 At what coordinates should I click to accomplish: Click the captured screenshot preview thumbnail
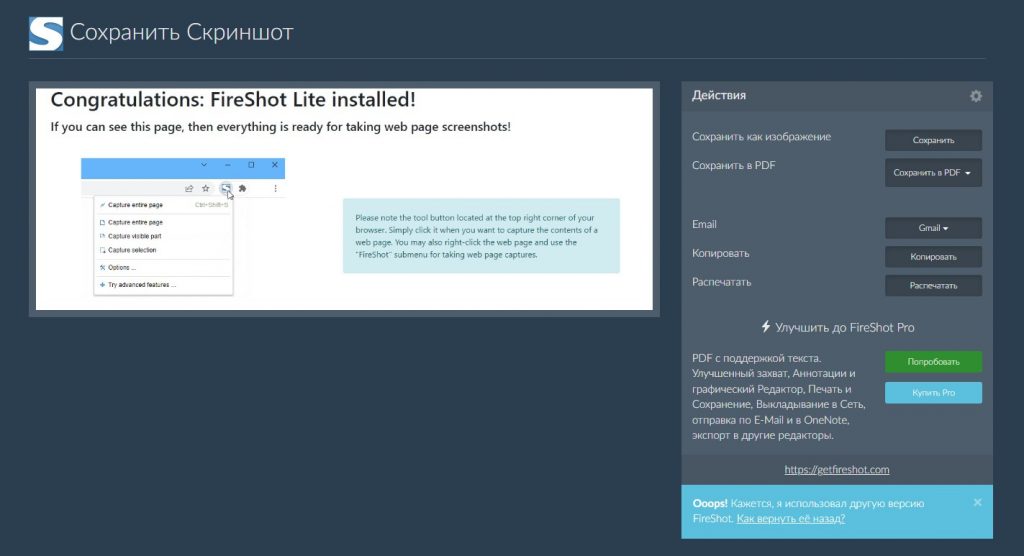(x=344, y=199)
